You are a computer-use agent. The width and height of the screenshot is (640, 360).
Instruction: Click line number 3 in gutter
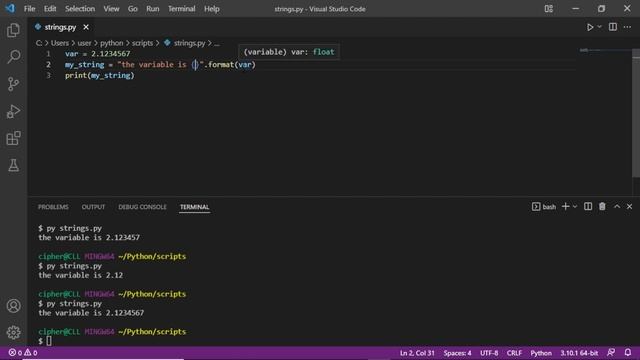click(48, 75)
